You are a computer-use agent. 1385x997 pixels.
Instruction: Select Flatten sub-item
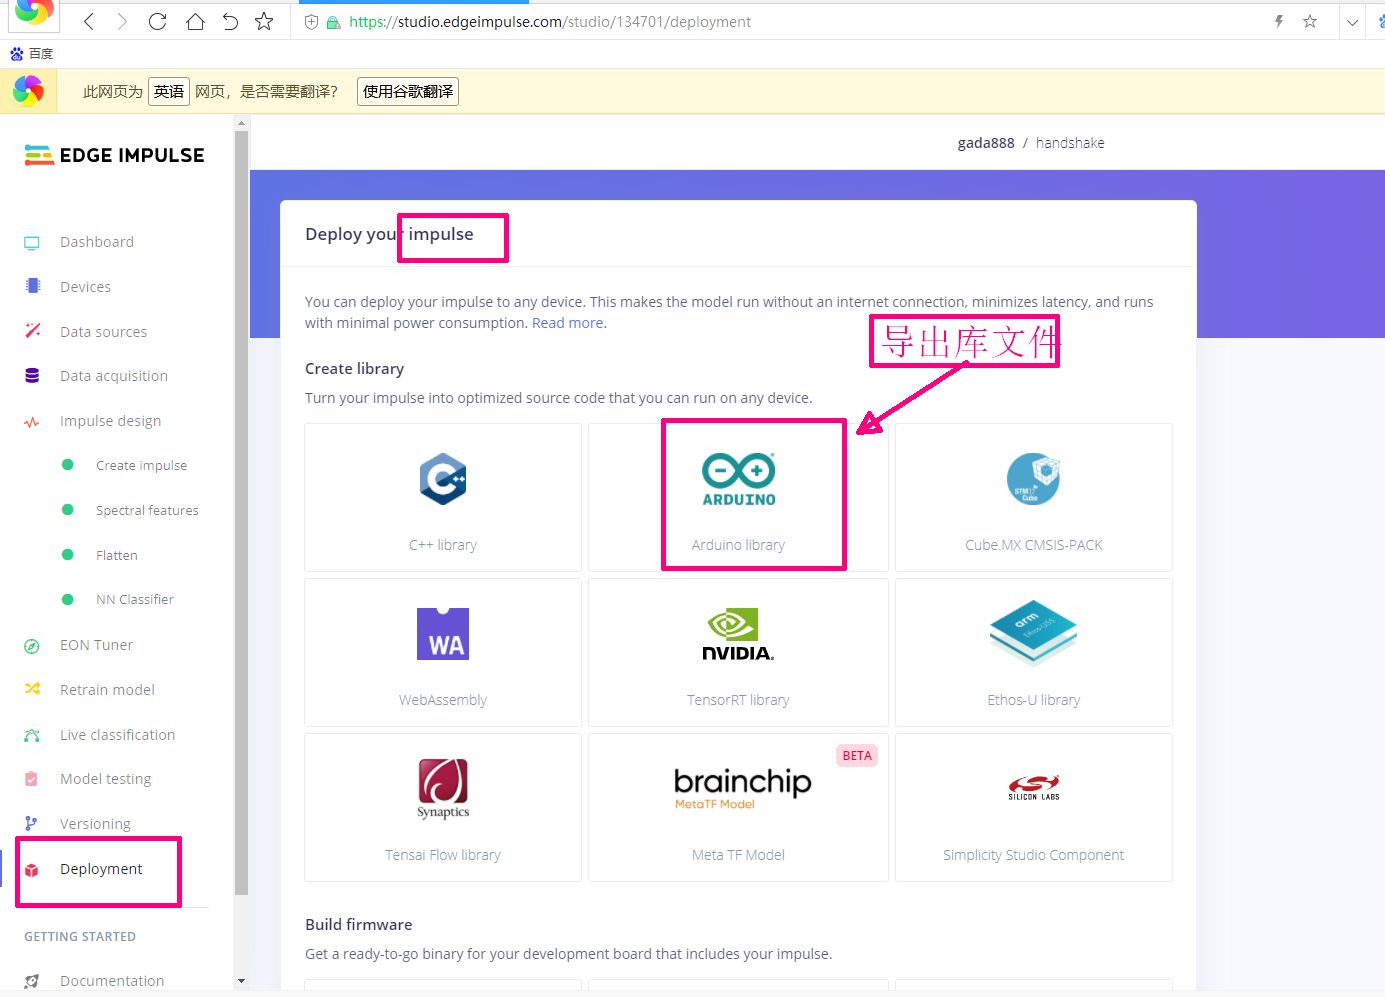click(x=117, y=555)
